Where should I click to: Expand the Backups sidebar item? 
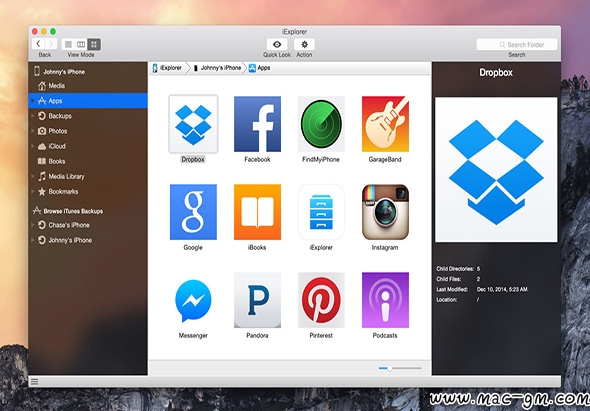33,116
